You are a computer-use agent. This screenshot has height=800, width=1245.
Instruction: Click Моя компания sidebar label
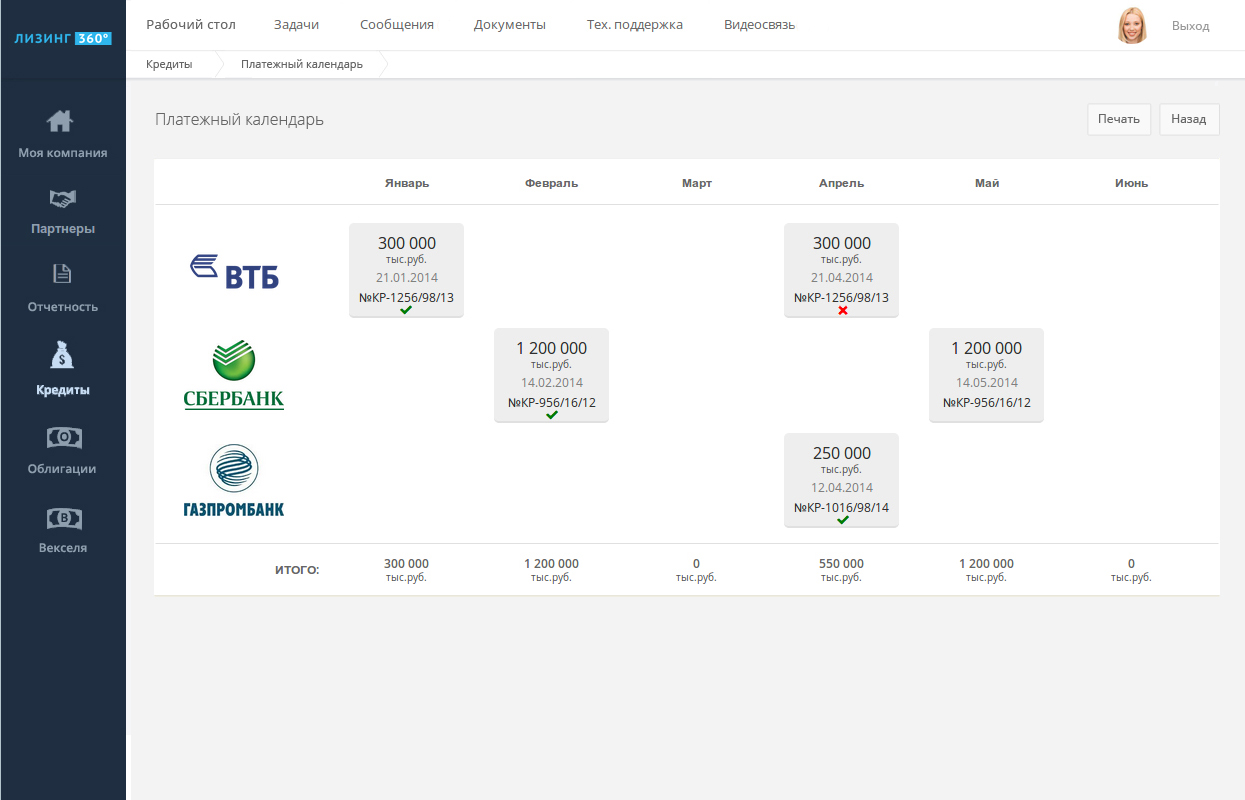pyautogui.click(x=62, y=153)
